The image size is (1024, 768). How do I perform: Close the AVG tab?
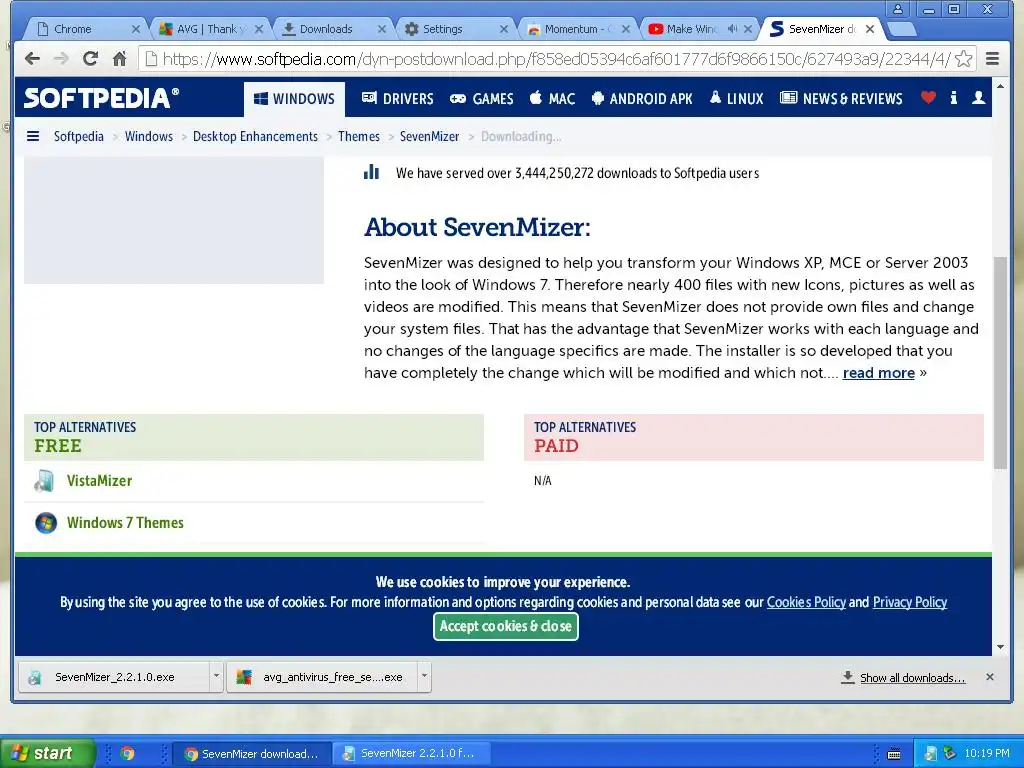[259, 29]
